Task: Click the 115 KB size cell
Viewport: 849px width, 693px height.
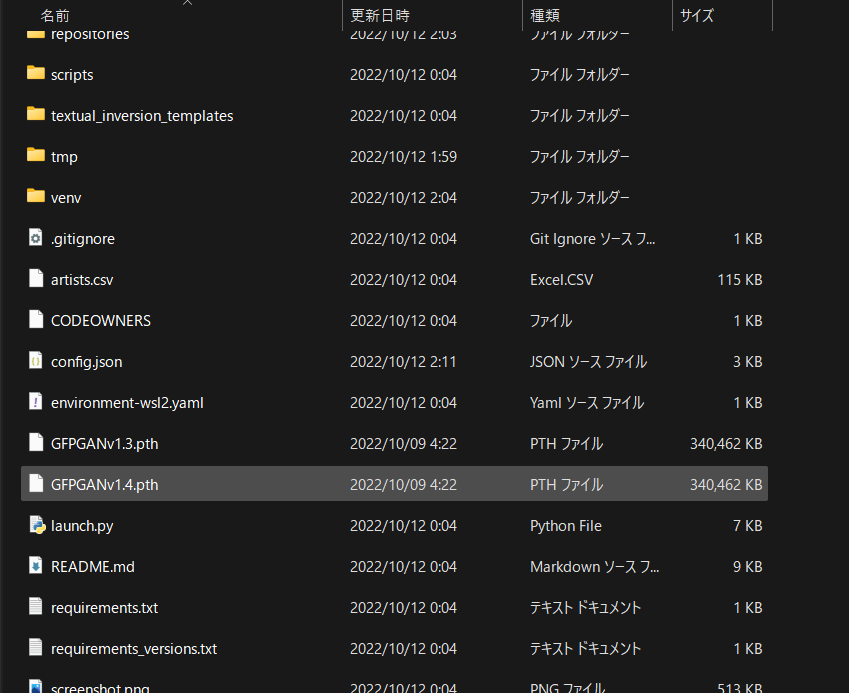Action: tap(740, 280)
